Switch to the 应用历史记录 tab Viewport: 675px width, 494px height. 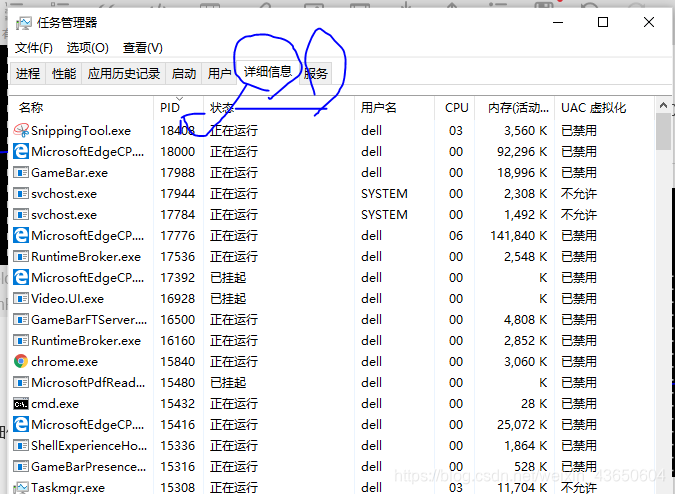tap(124, 74)
